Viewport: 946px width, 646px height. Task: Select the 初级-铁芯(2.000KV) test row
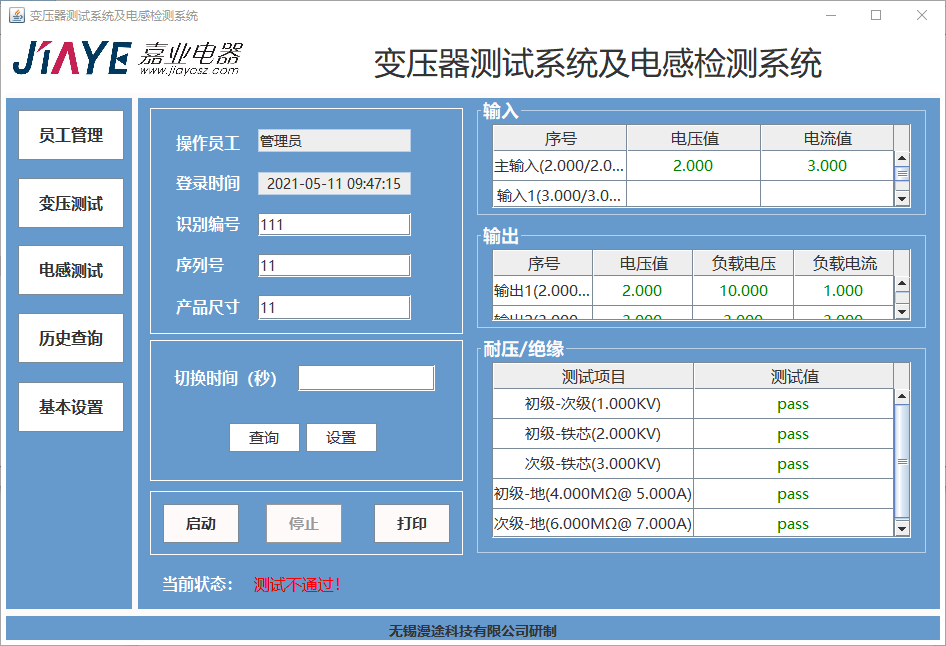click(593, 434)
